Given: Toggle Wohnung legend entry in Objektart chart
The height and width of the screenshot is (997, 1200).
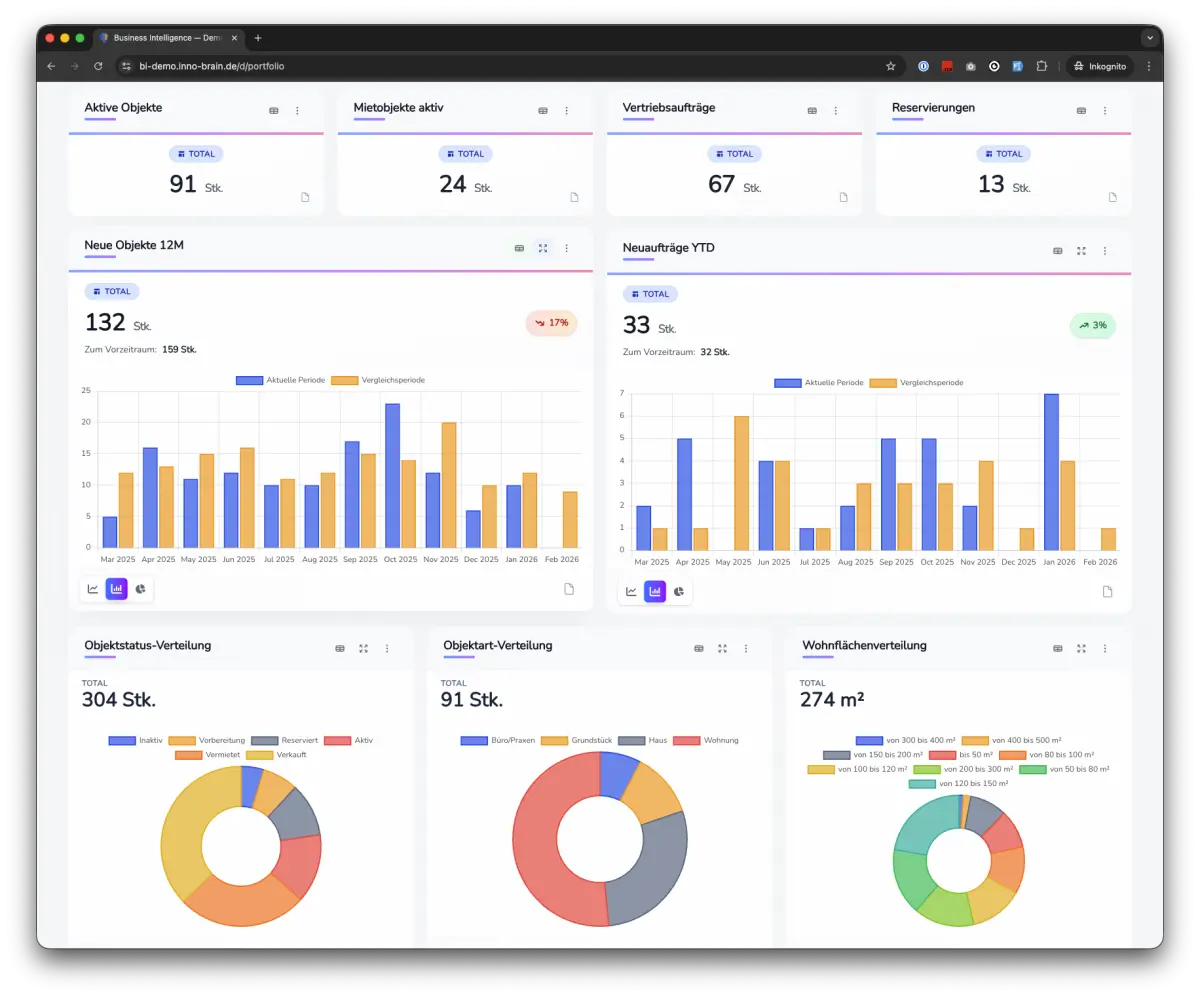Looking at the screenshot, I should (707, 740).
